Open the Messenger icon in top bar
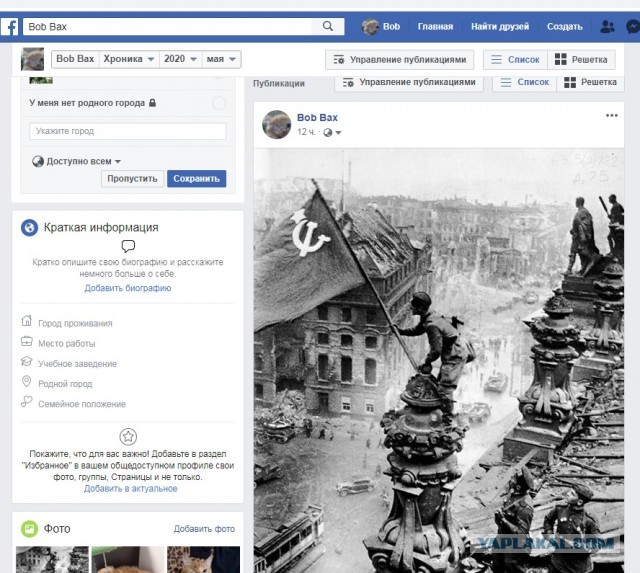 click(x=633, y=27)
